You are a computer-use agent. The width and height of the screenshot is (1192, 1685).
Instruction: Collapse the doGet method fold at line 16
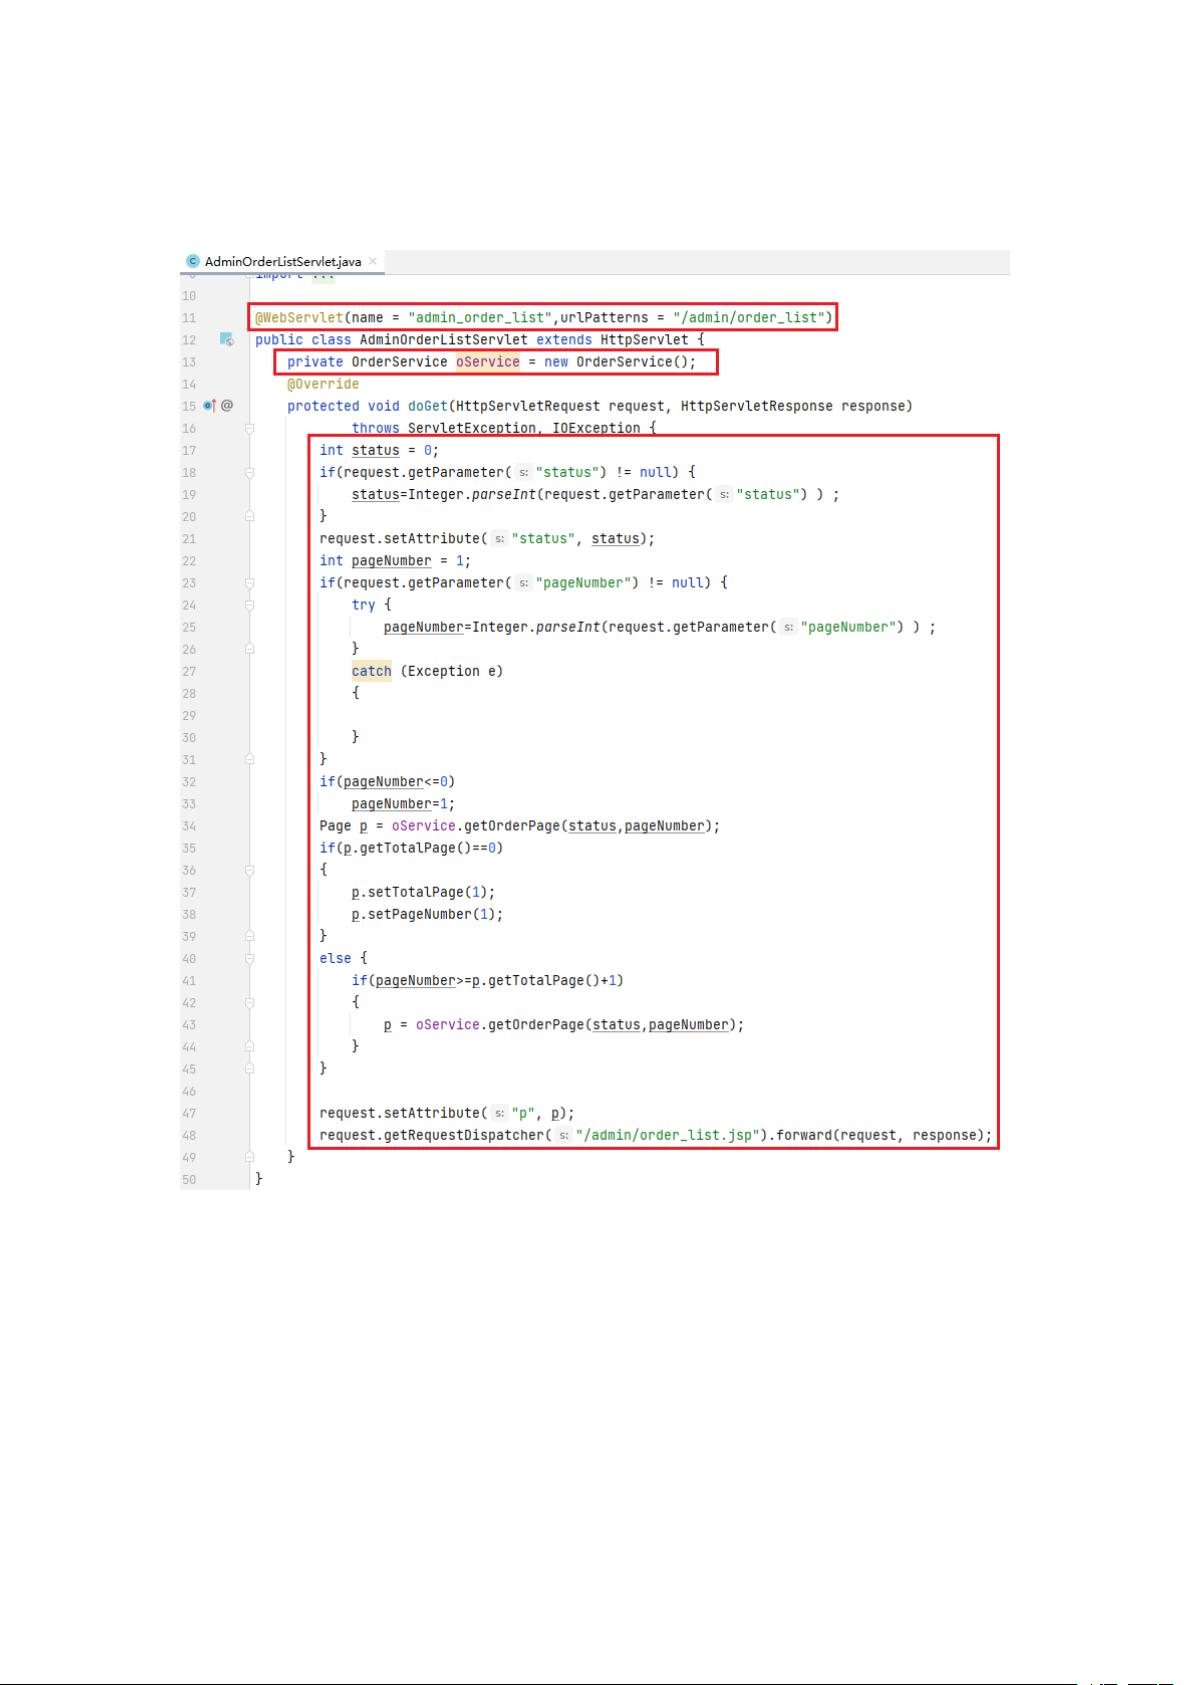(250, 428)
